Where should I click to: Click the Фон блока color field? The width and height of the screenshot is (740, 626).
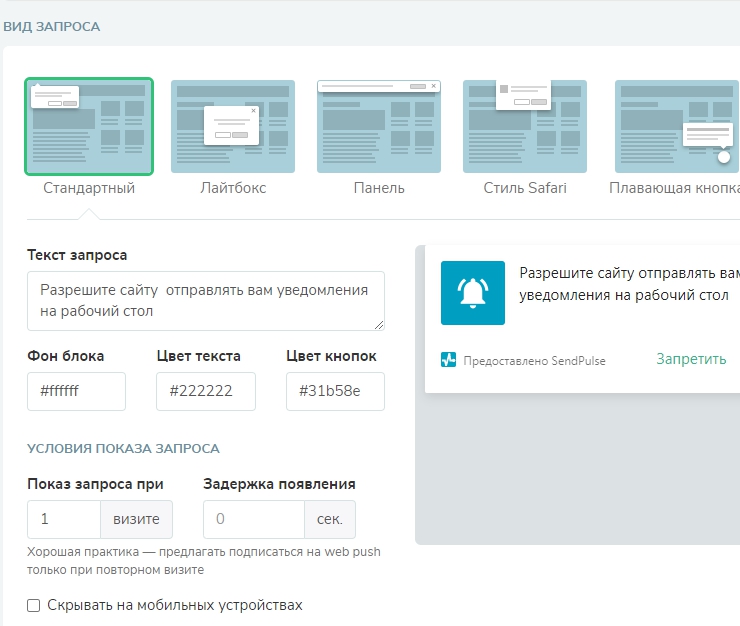click(77, 391)
